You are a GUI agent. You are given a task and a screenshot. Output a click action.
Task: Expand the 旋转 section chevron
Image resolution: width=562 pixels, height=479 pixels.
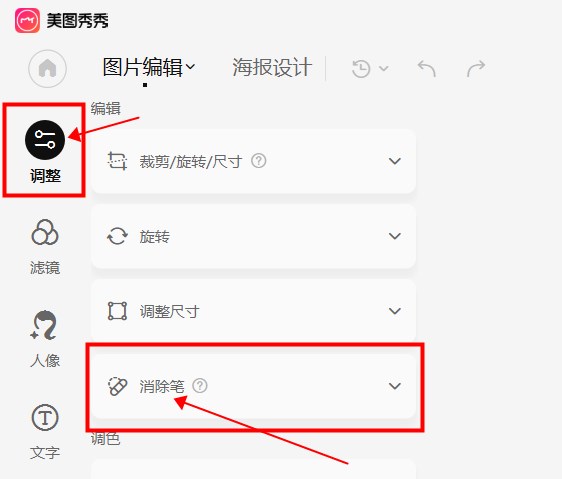395,236
